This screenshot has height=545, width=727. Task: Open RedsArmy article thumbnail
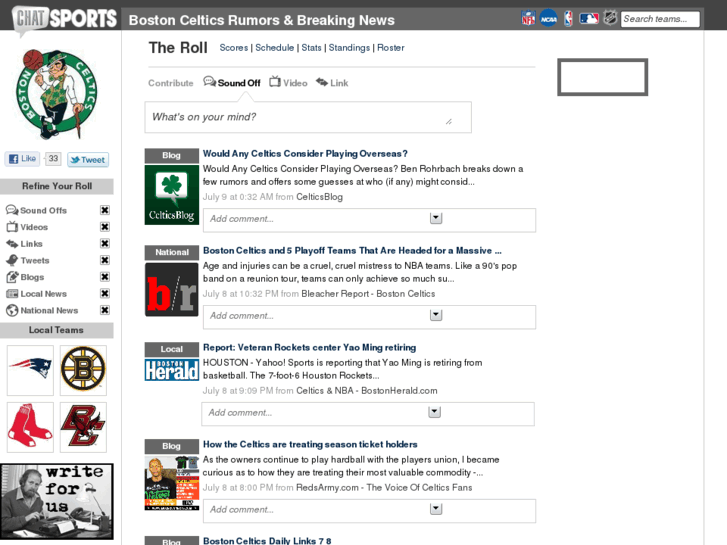pos(172,483)
